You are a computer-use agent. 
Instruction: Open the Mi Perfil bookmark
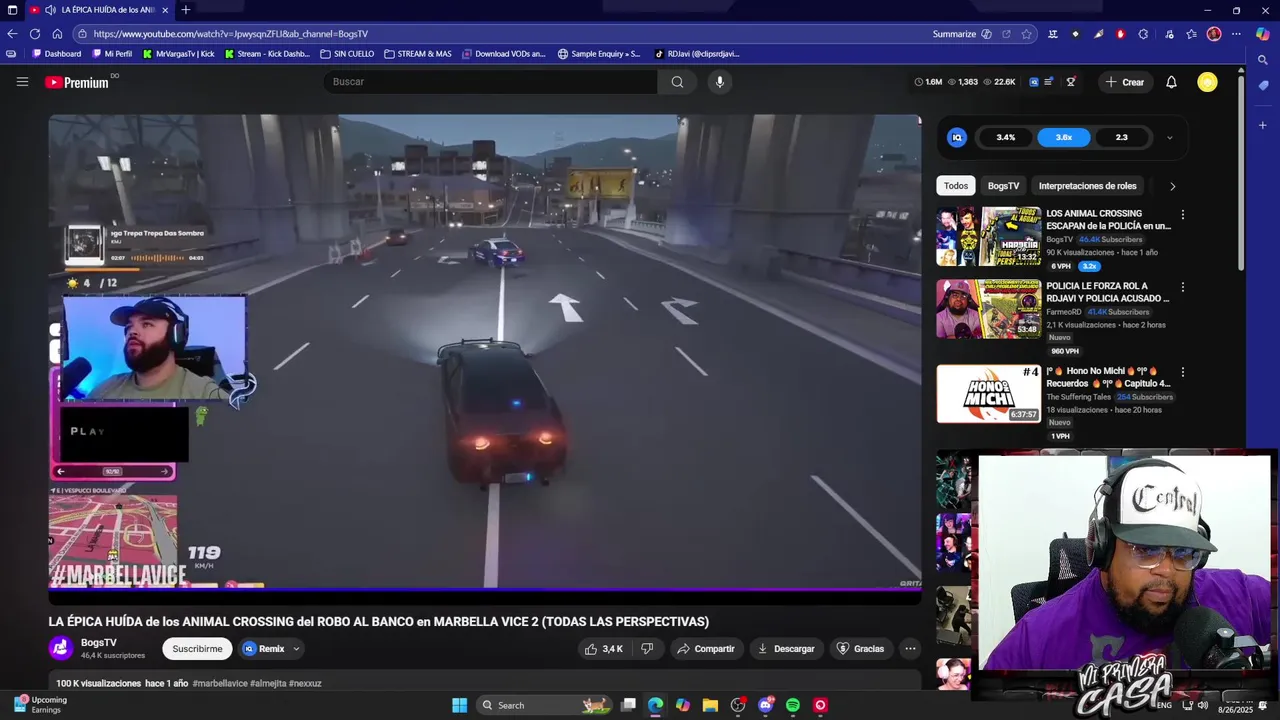(x=112, y=54)
